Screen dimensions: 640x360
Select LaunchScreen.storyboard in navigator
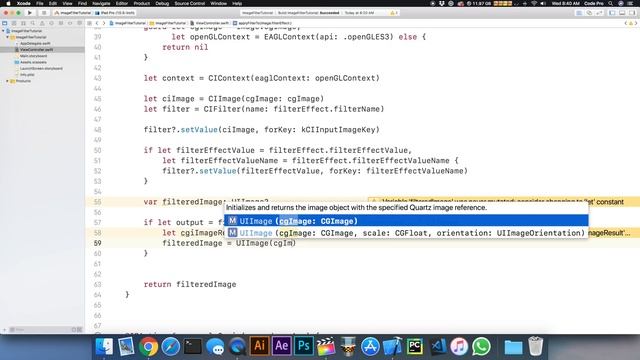point(41,68)
